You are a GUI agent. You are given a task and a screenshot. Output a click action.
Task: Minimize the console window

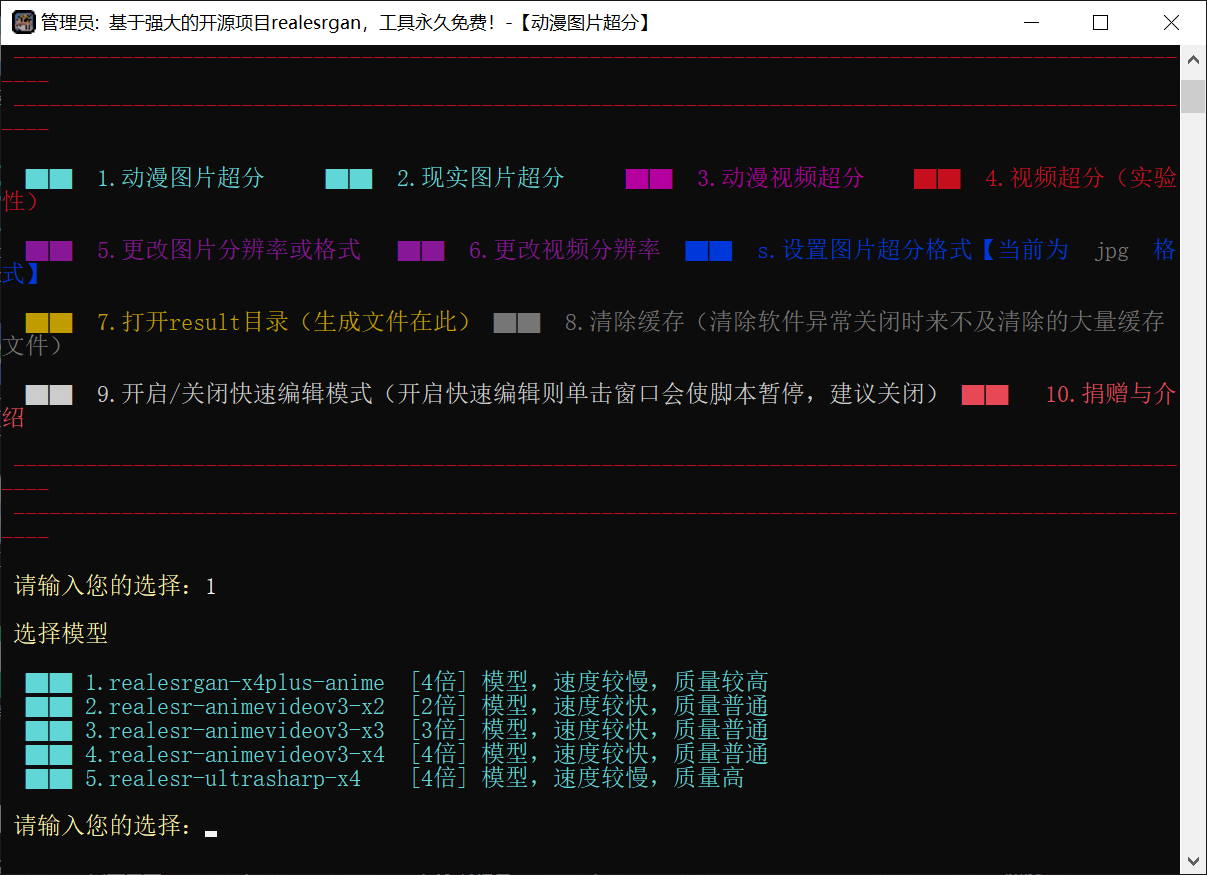tap(1031, 22)
